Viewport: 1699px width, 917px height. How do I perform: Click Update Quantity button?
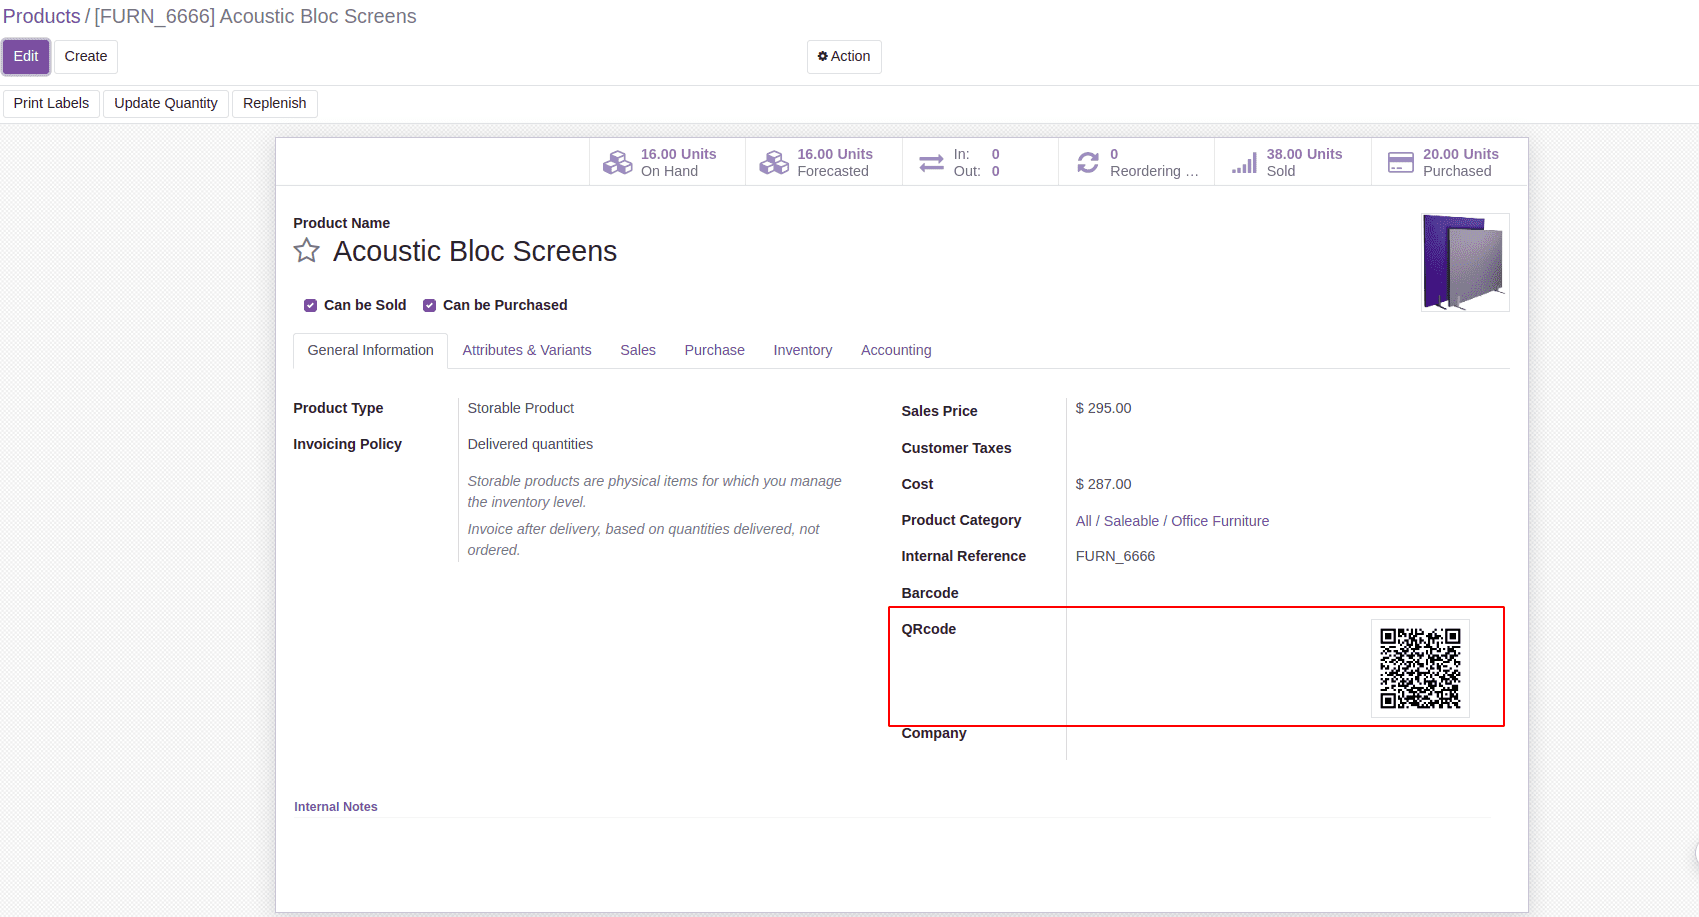click(x=166, y=104)
